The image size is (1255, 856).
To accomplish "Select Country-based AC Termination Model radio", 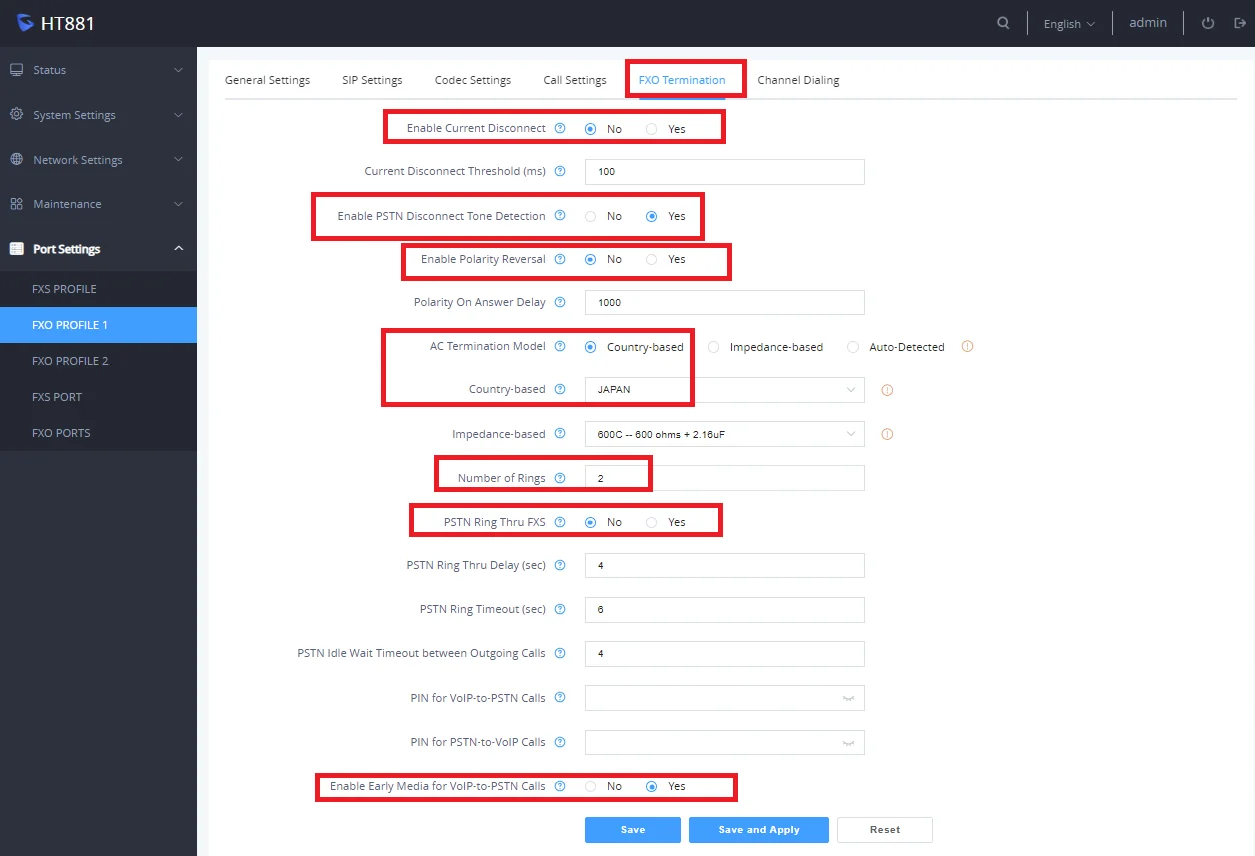I will pos(590,347).
